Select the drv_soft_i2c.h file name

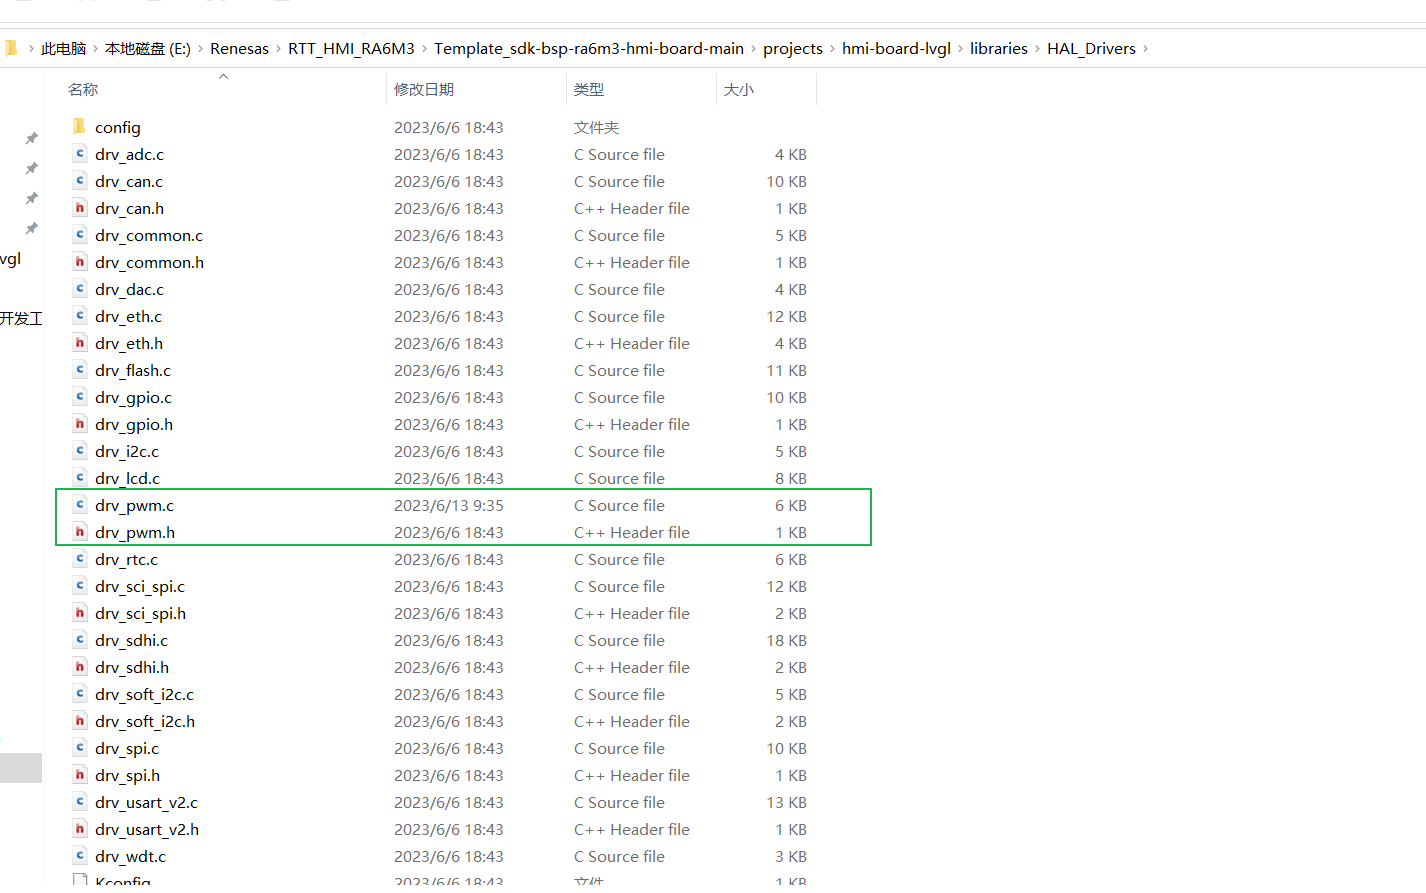tap(145, 721)
